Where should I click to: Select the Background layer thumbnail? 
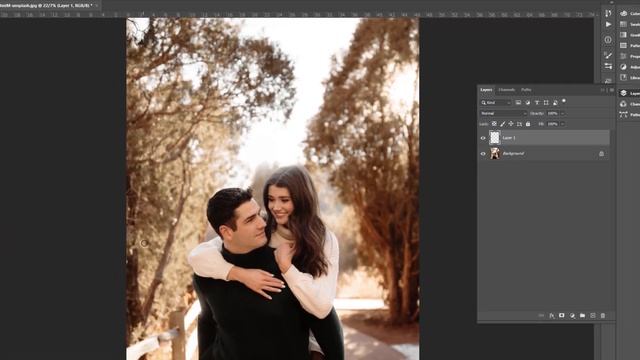[x=495, y=153]
